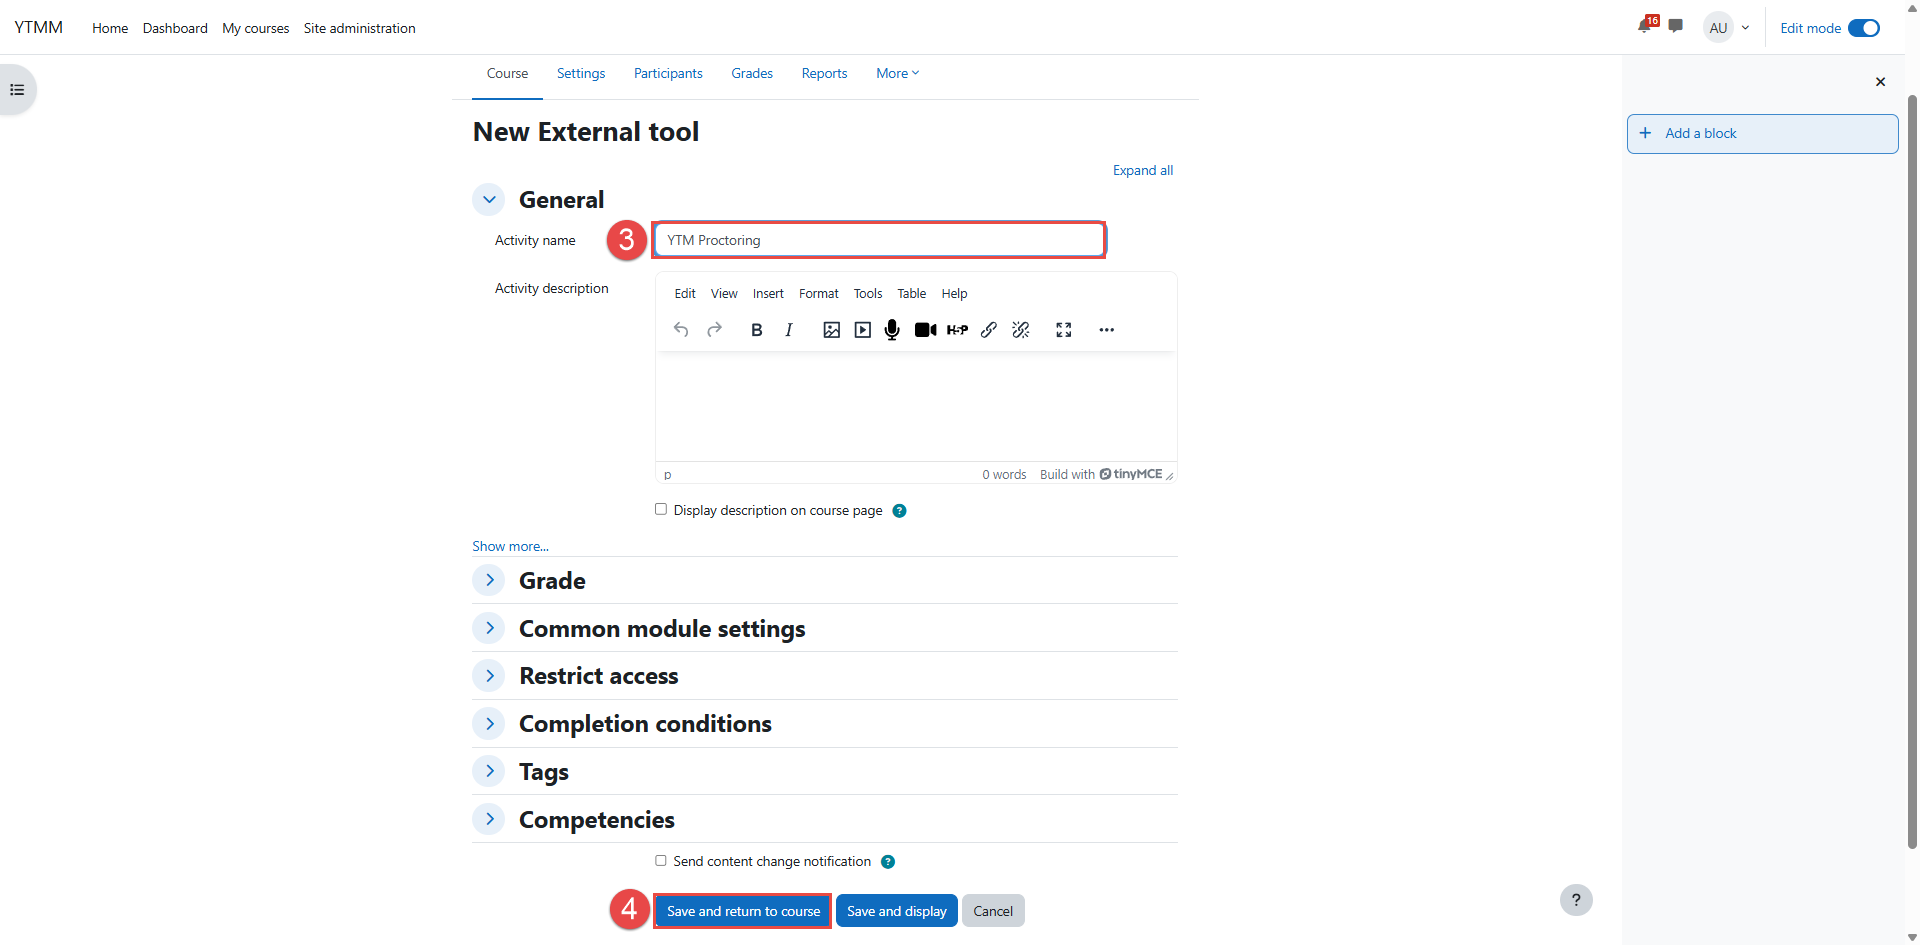
Task: Switch to the Settings tab
Action: (x=581, y=73)
